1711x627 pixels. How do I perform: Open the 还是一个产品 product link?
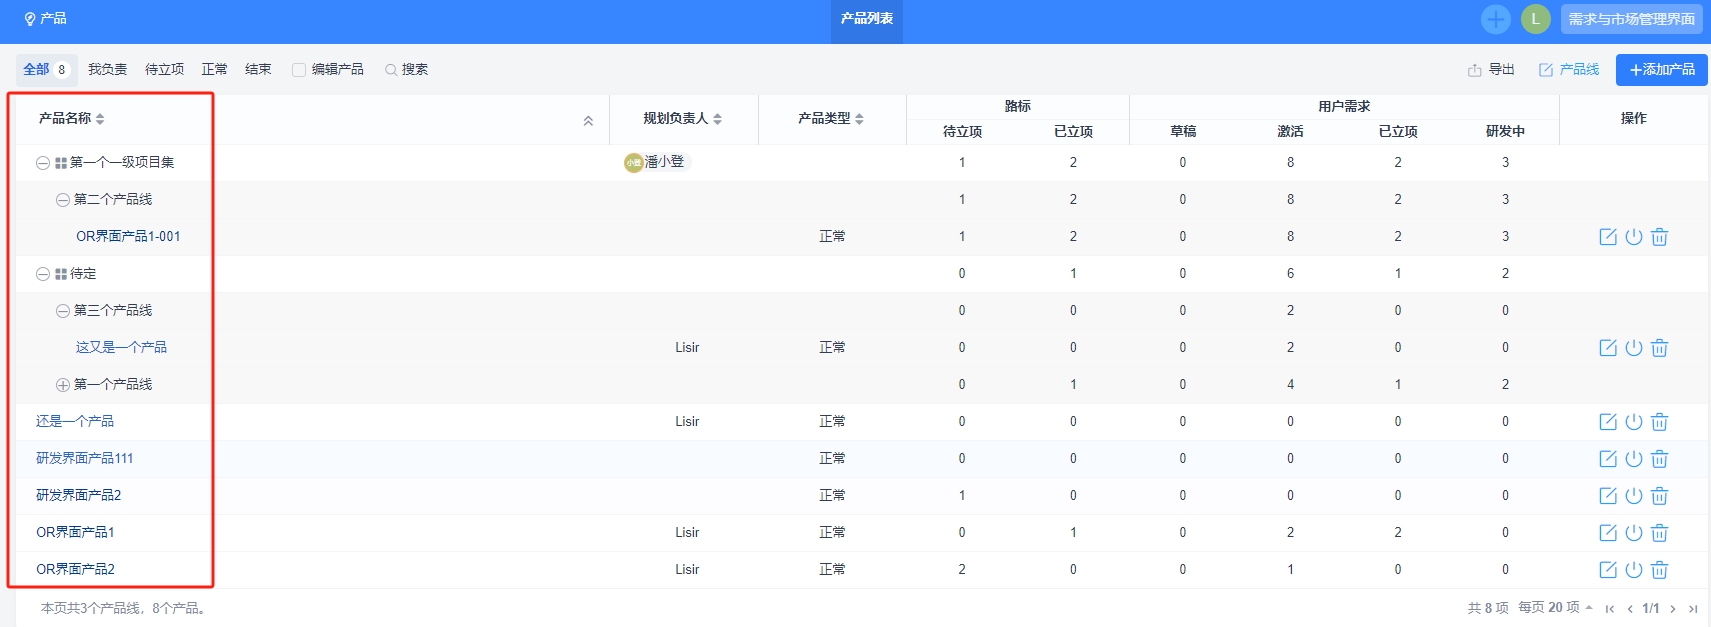point(75,422)
